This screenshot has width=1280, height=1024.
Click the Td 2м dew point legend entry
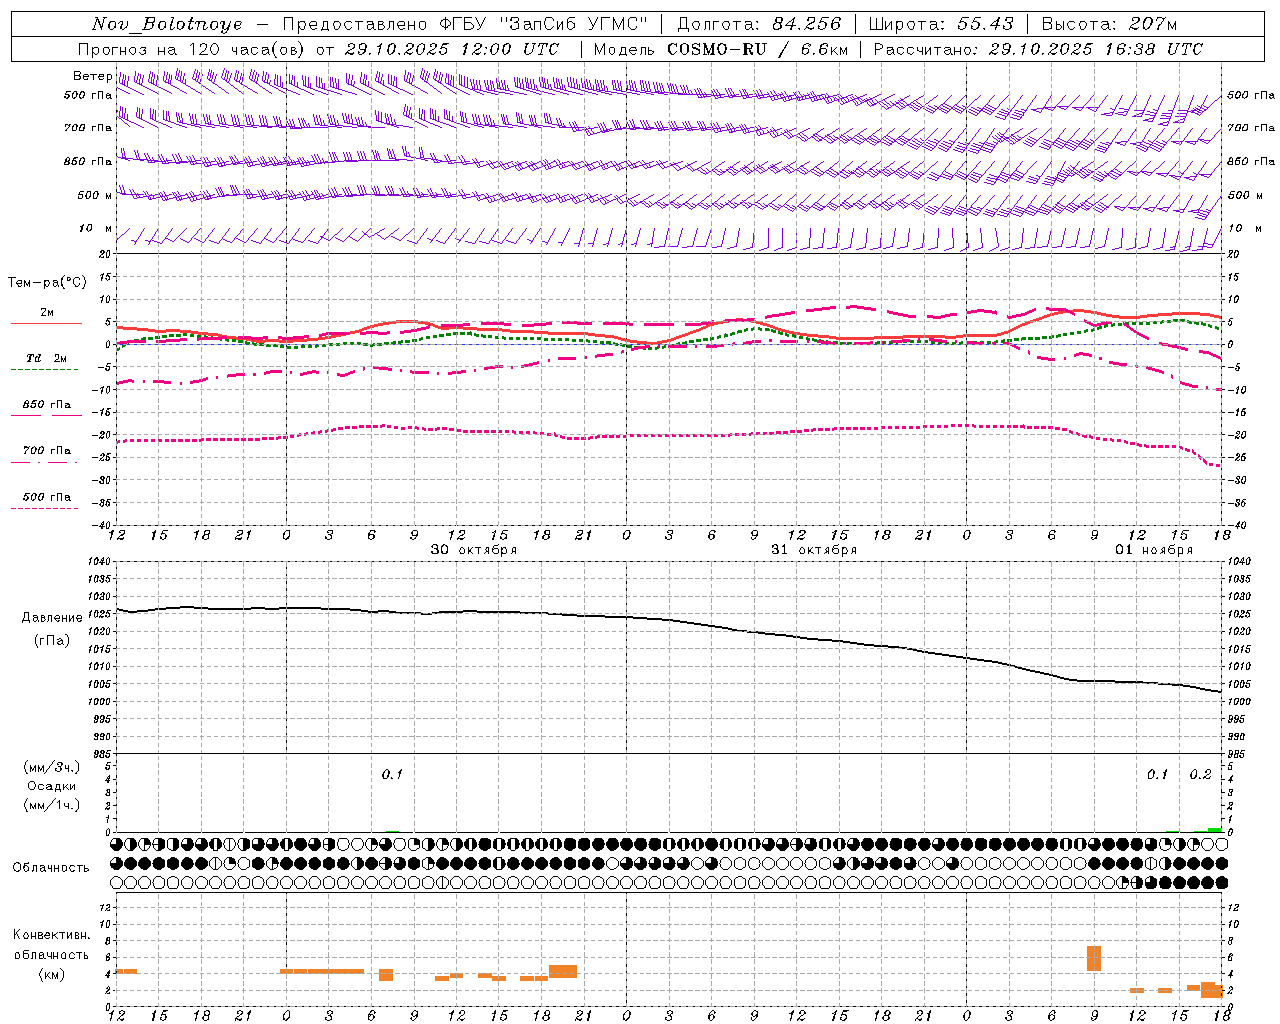coord(46,362)
